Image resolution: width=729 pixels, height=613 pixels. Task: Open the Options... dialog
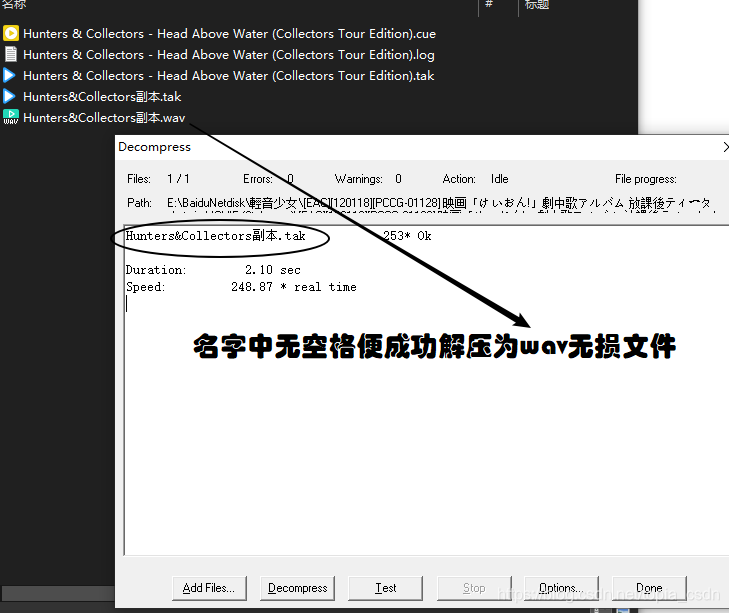[x=562, y=588]
